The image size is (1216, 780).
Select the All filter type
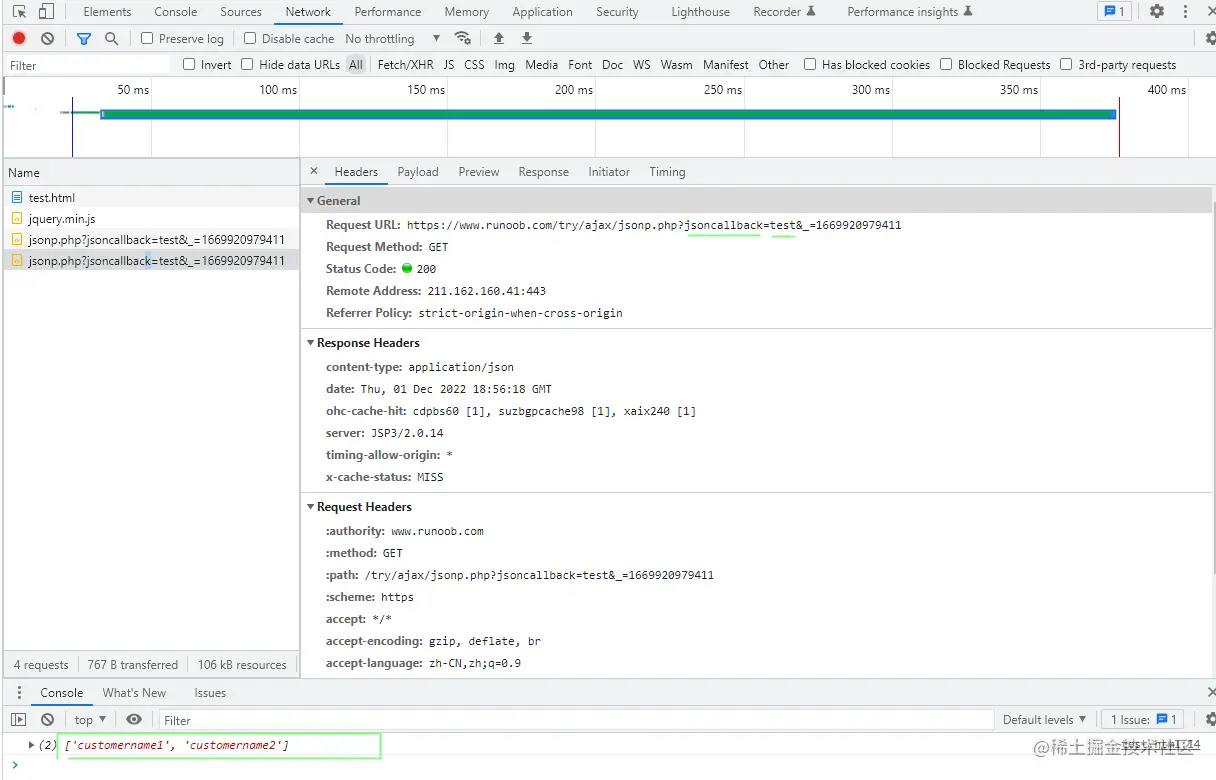click(x=356, y=64)
